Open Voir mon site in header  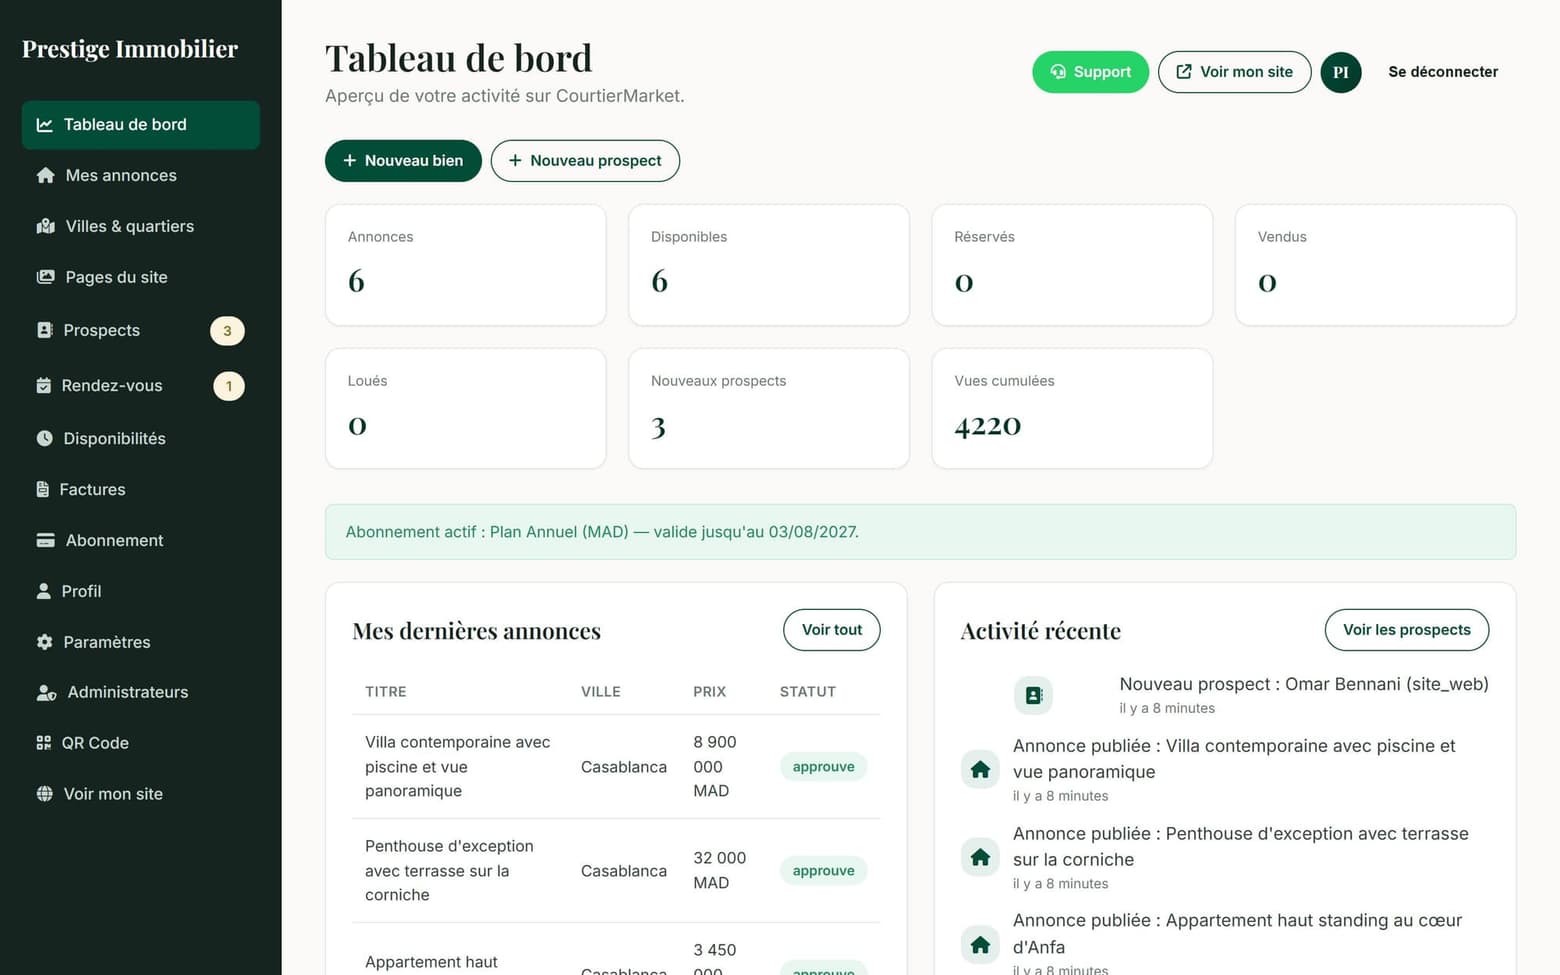(x=1234, y=72)
